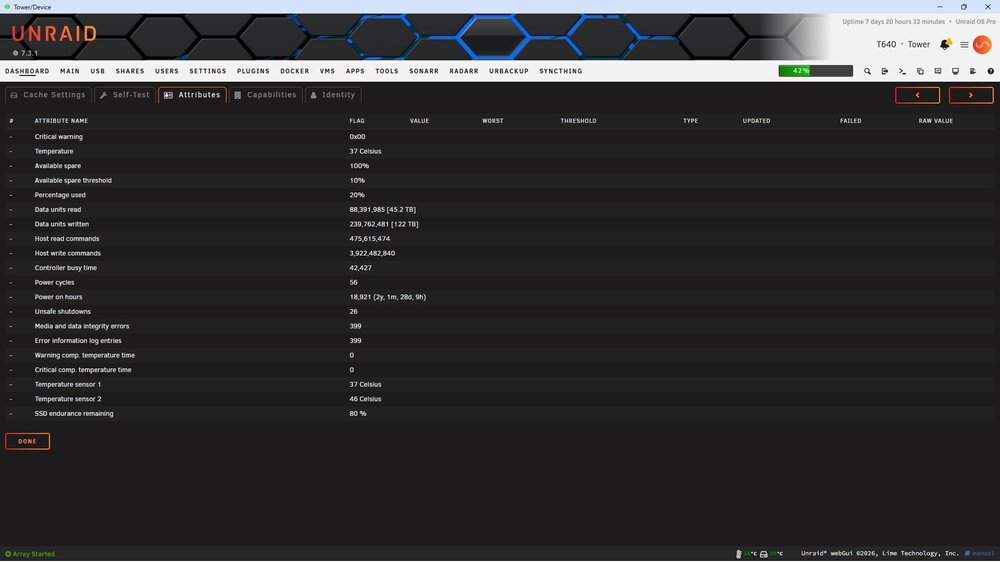Open the MAIN menu page
1000x562 pixels.
pyautogui.click(x=70, y=71)
